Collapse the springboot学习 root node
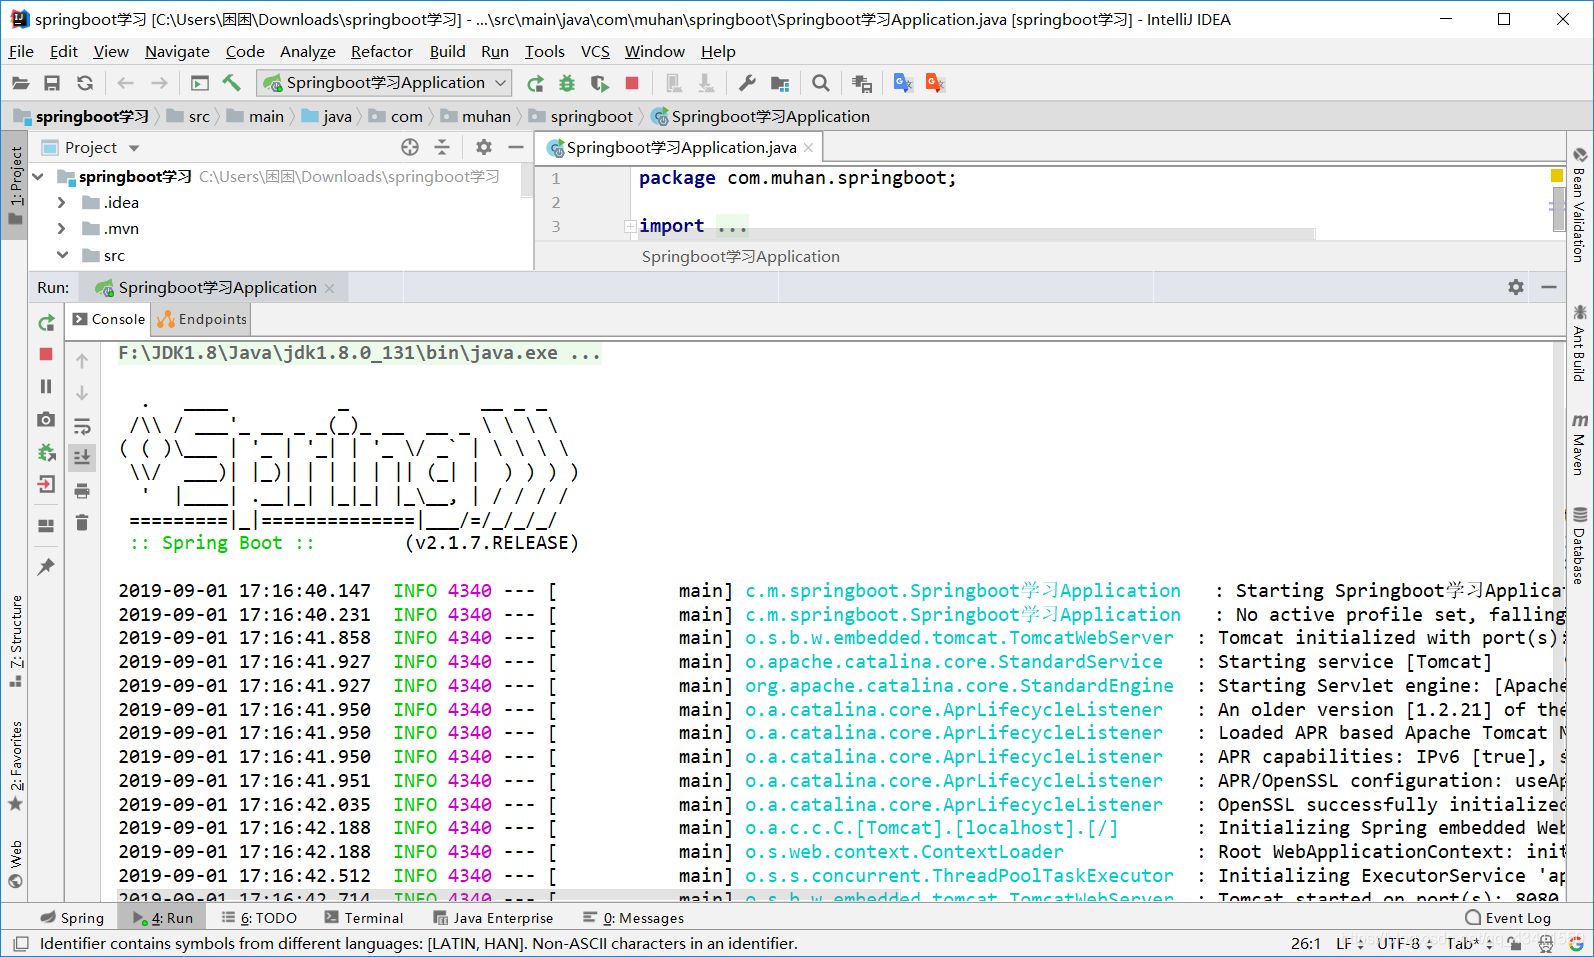Image resolution: width=1594 pixels, height=957 pixels. coord(38,177)
